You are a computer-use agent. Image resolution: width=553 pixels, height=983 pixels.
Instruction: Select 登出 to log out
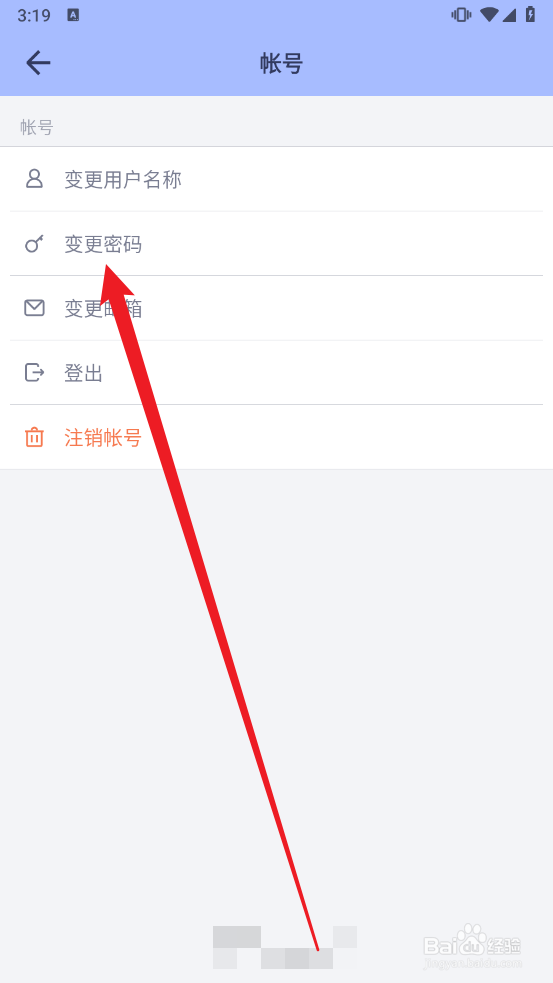(276, 373)
